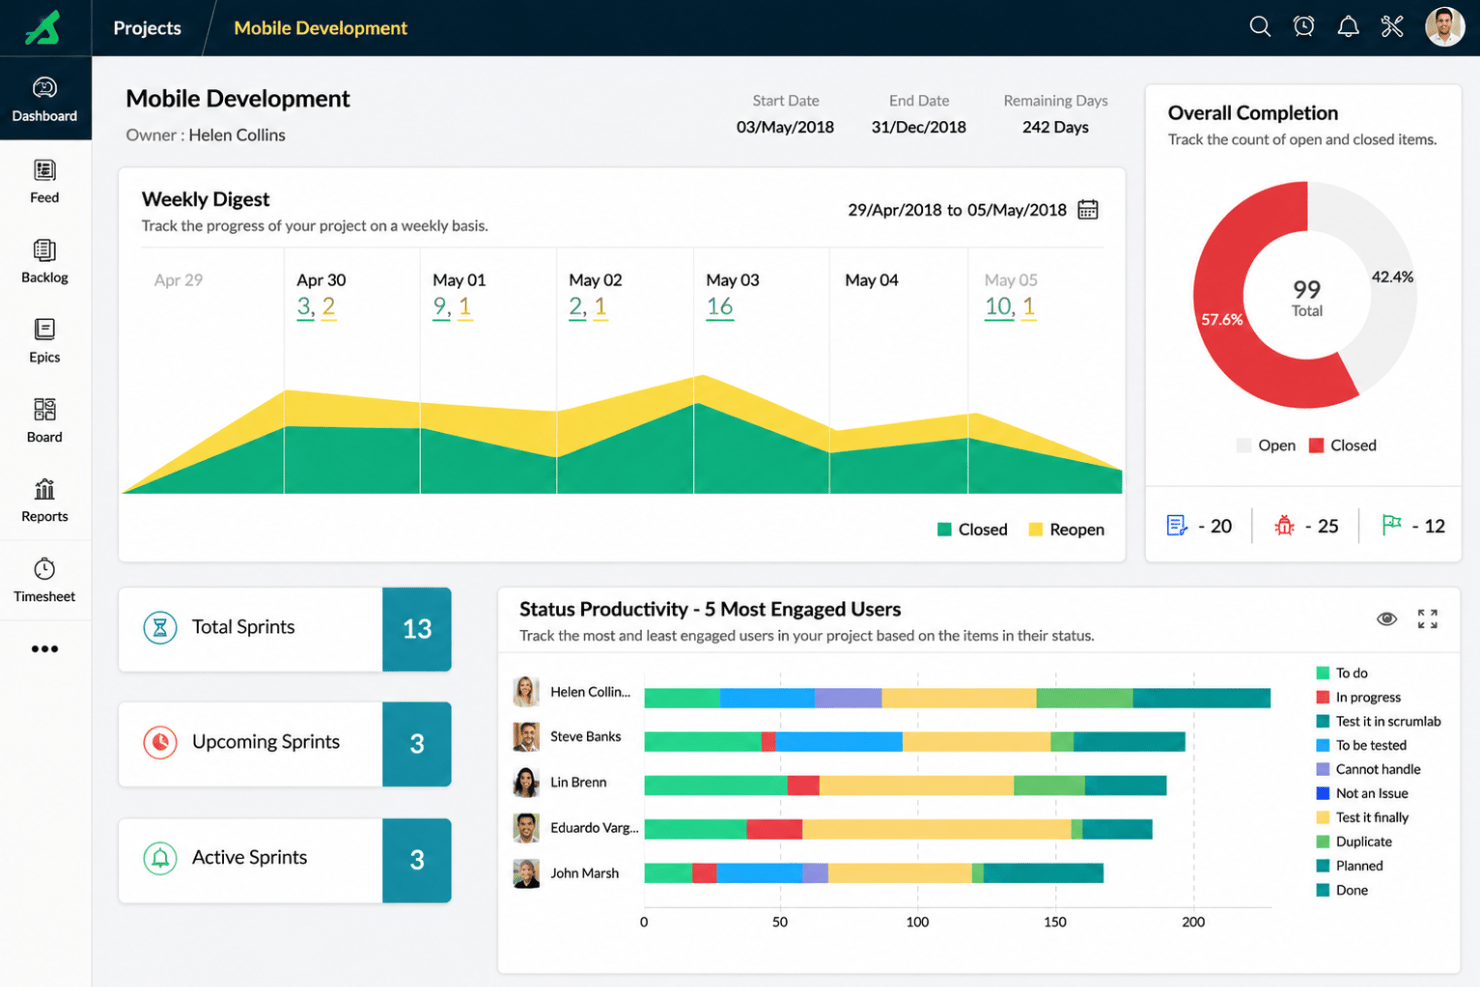
Task: Open the Upcoming Sprints card
Action: click(285, 744)
